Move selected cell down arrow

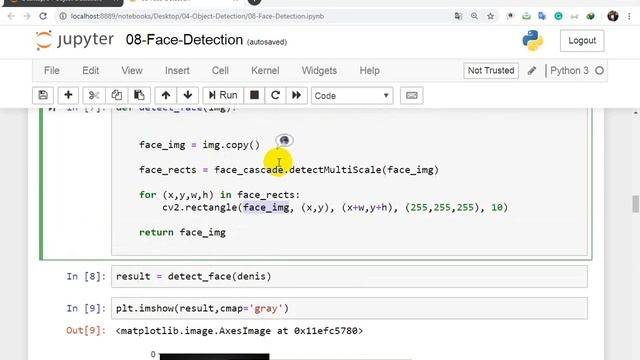point(188,96)
